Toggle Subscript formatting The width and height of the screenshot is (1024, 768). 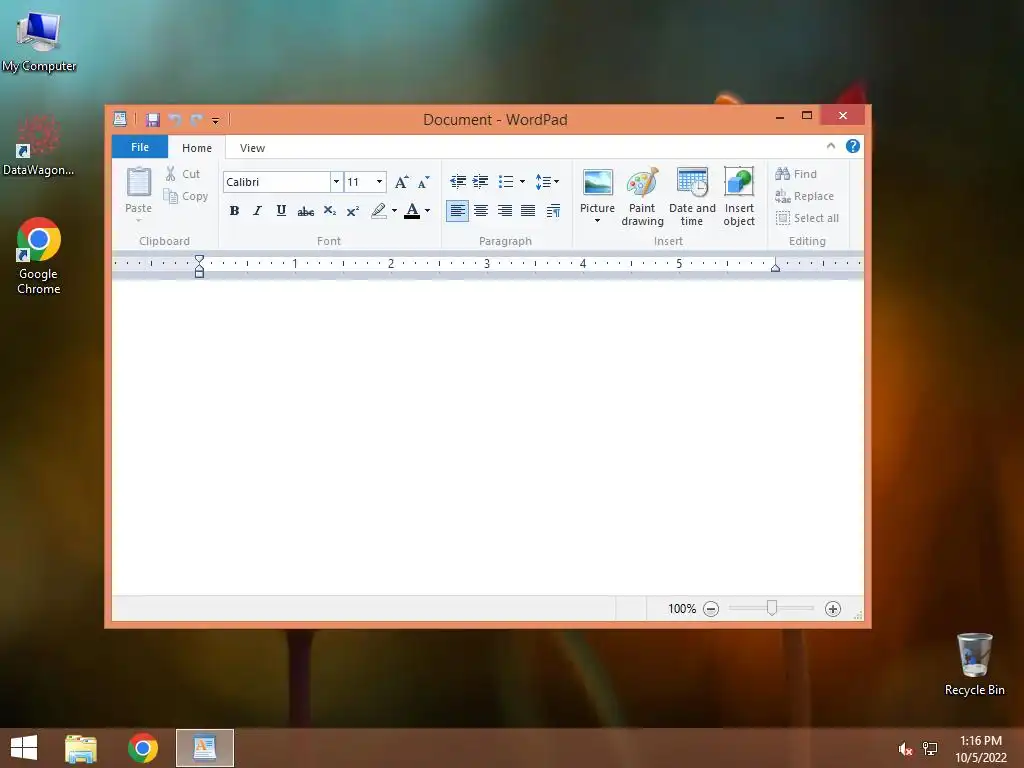(329, 210)
